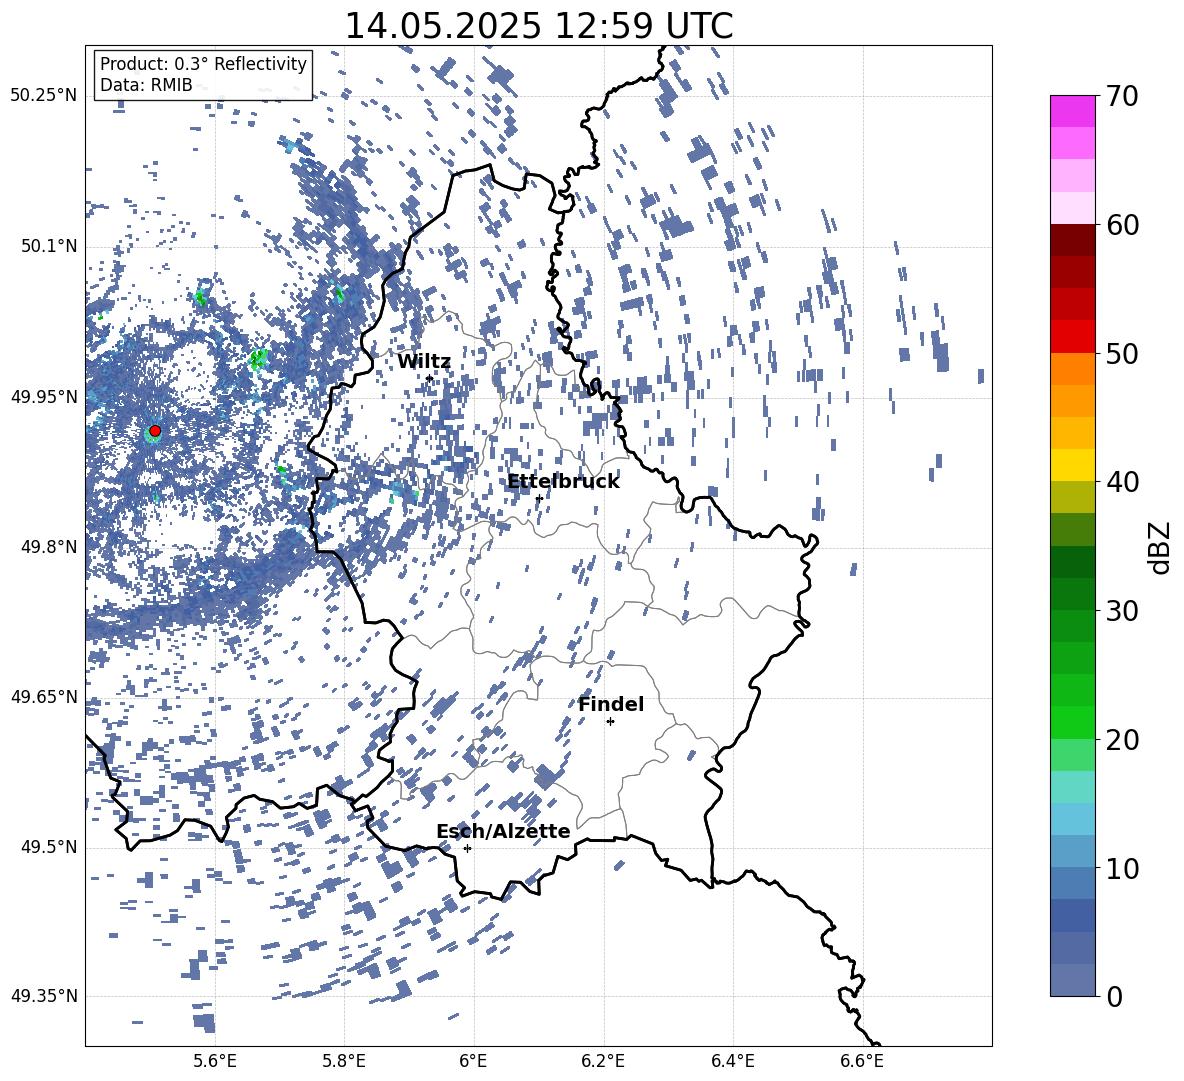Click the 49.8°N latitude label
1184x1081 pixels.
coord(49,547)
